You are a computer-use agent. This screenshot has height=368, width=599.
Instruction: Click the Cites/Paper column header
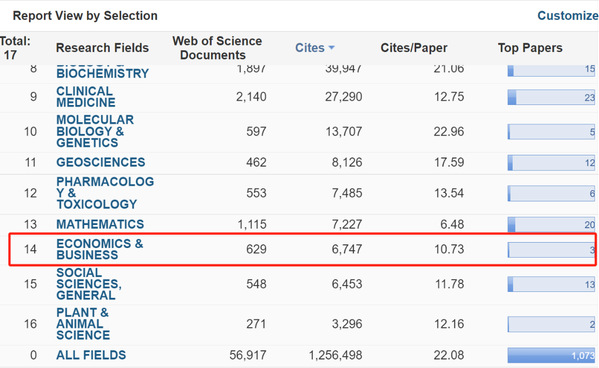[414, 48]
